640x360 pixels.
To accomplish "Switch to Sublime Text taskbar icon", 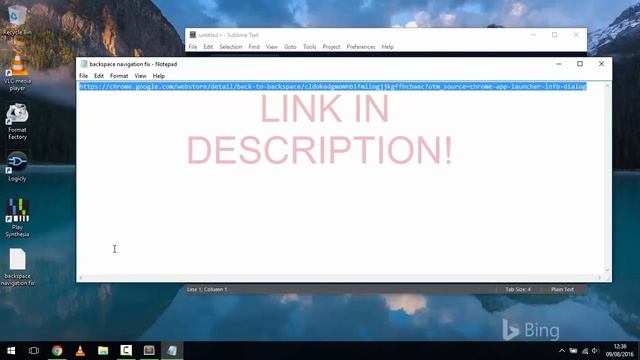I will (149, 351).
